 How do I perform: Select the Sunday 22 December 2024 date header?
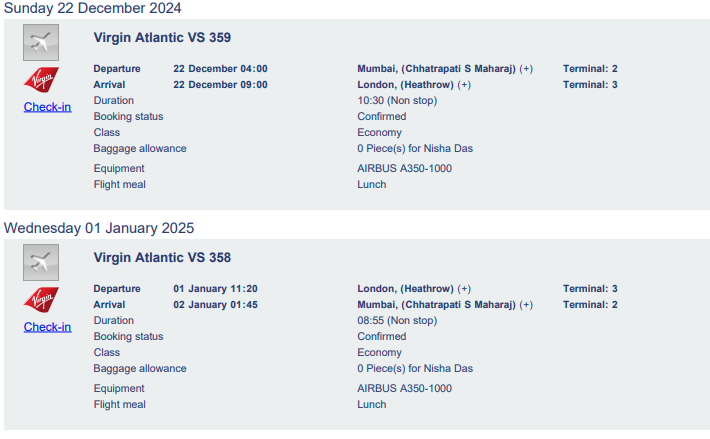coord(93,8)
